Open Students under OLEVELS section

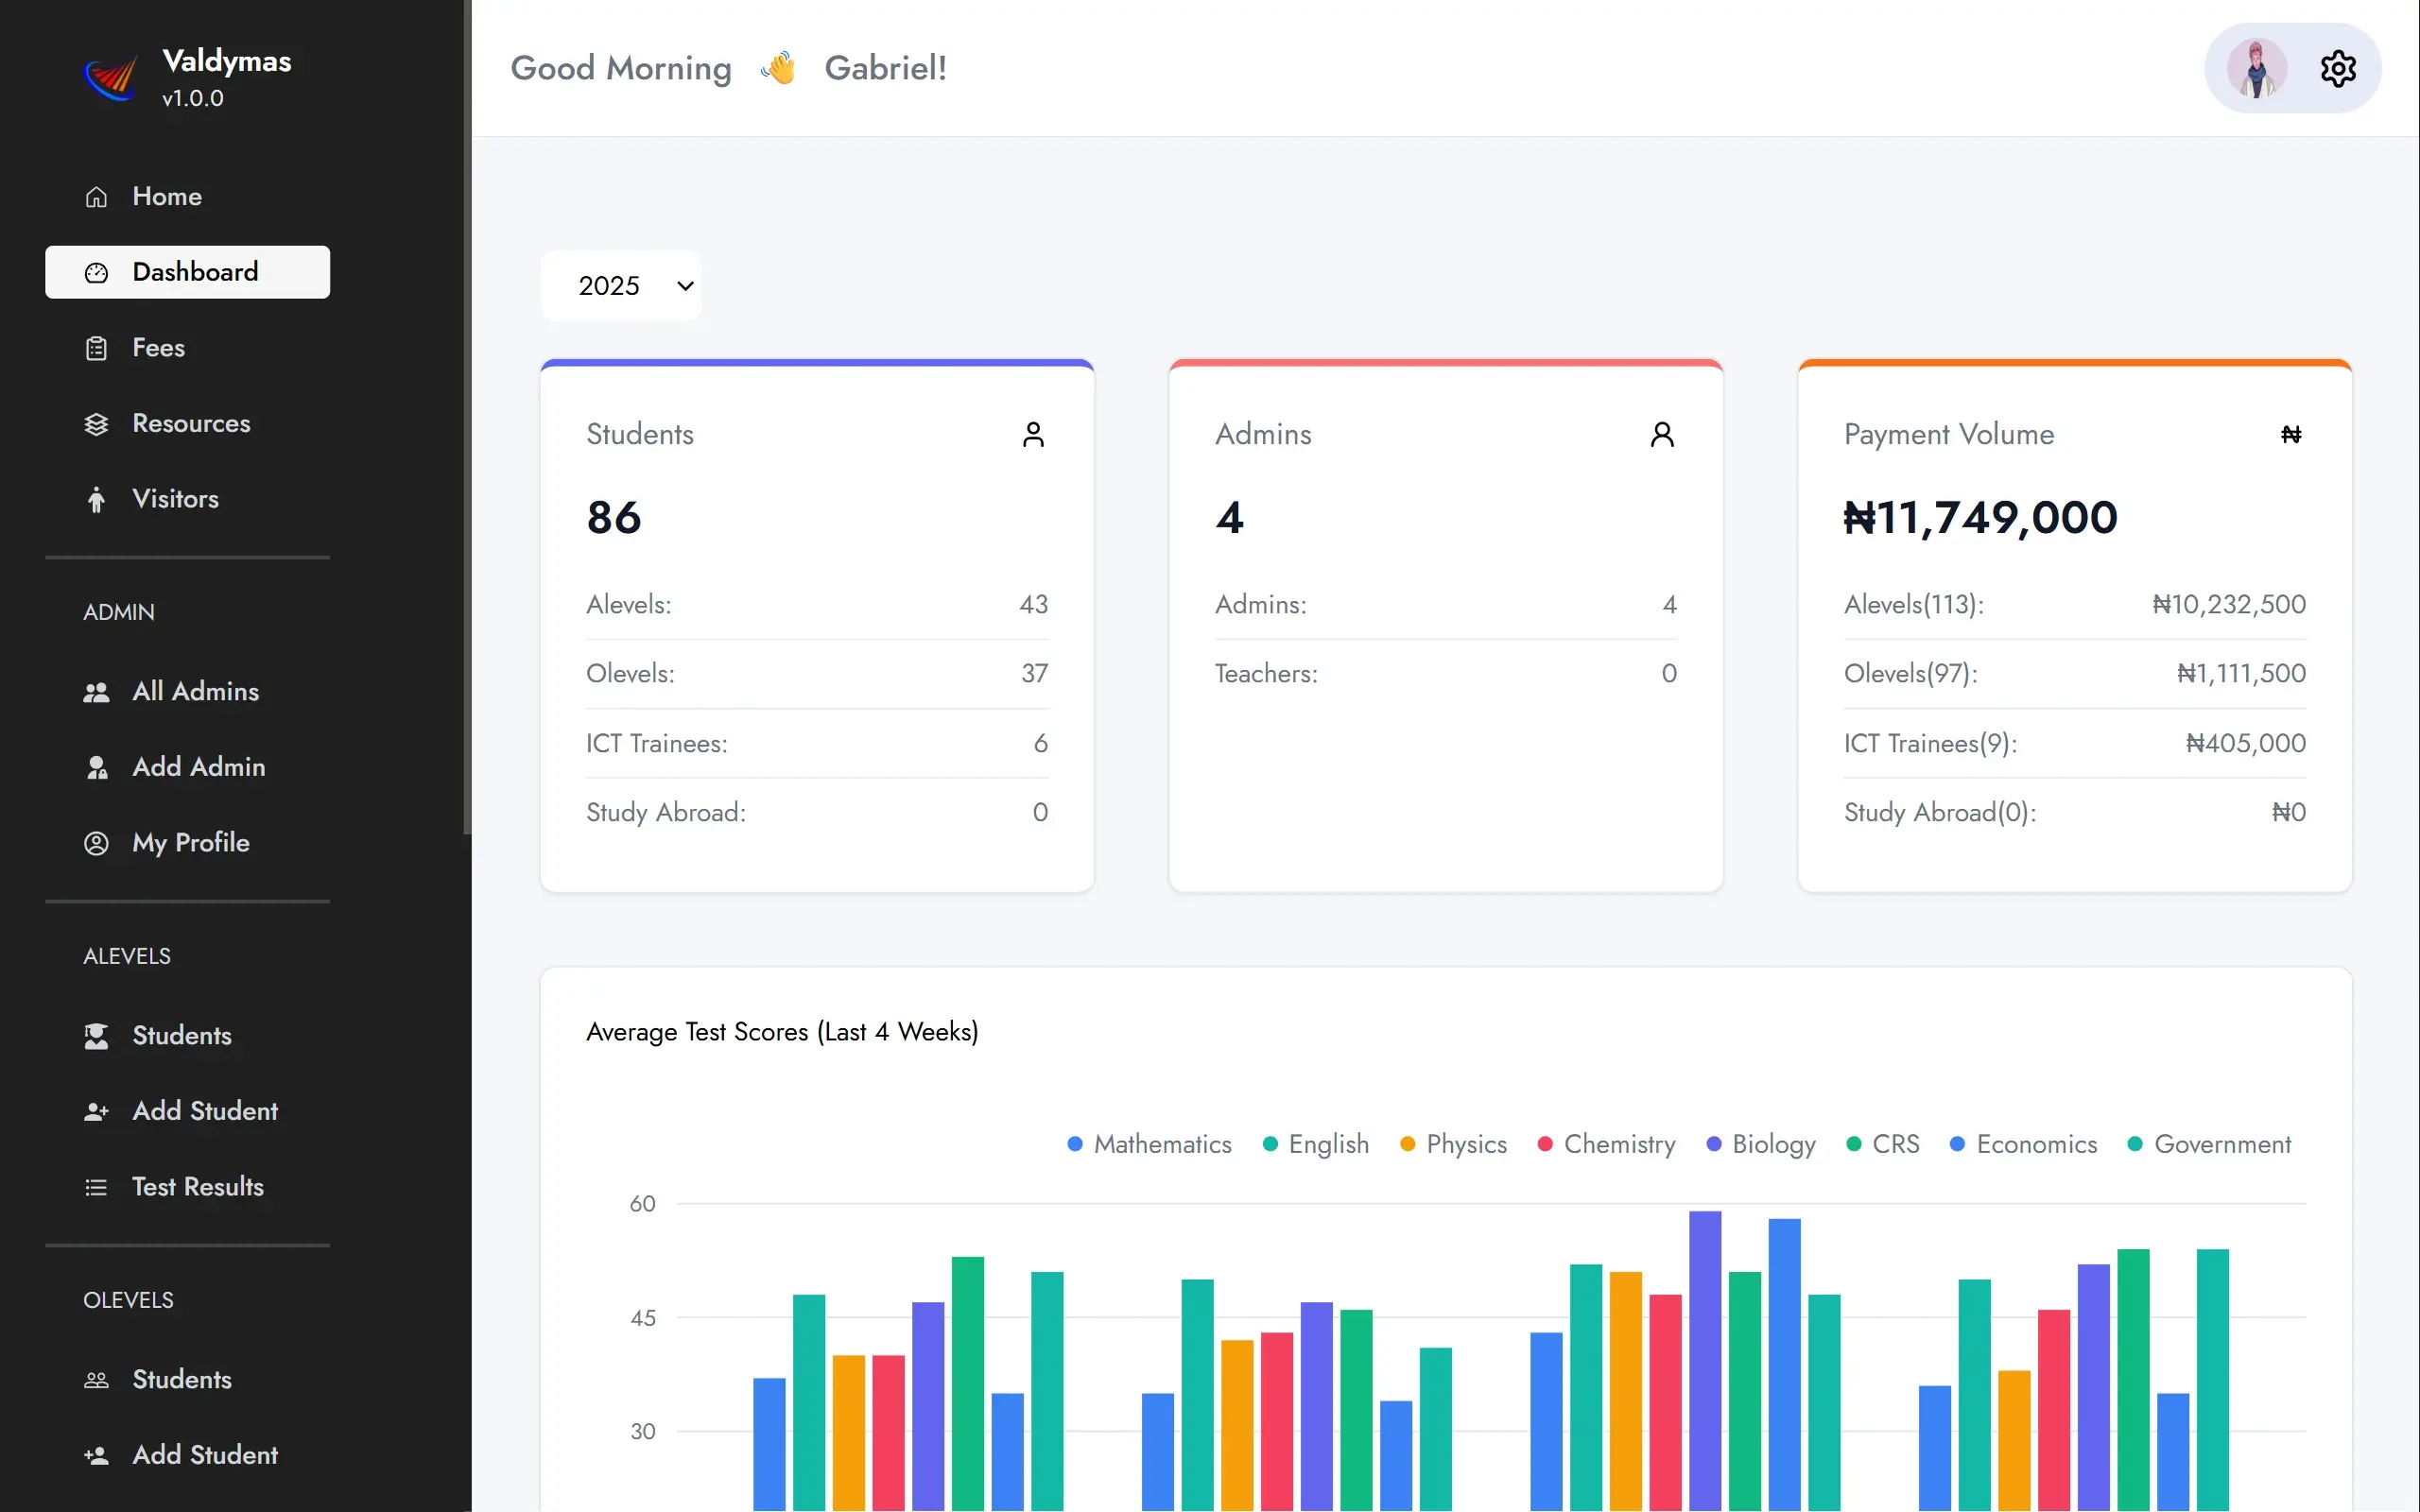(187, 1380)
